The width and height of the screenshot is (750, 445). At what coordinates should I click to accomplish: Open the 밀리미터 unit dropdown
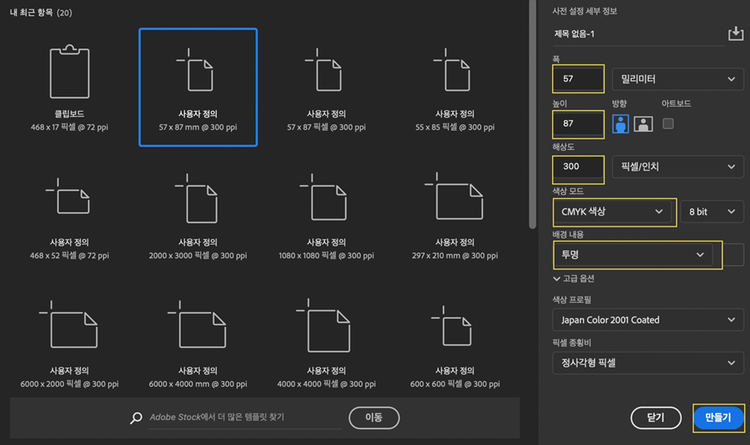click(678, 79)
